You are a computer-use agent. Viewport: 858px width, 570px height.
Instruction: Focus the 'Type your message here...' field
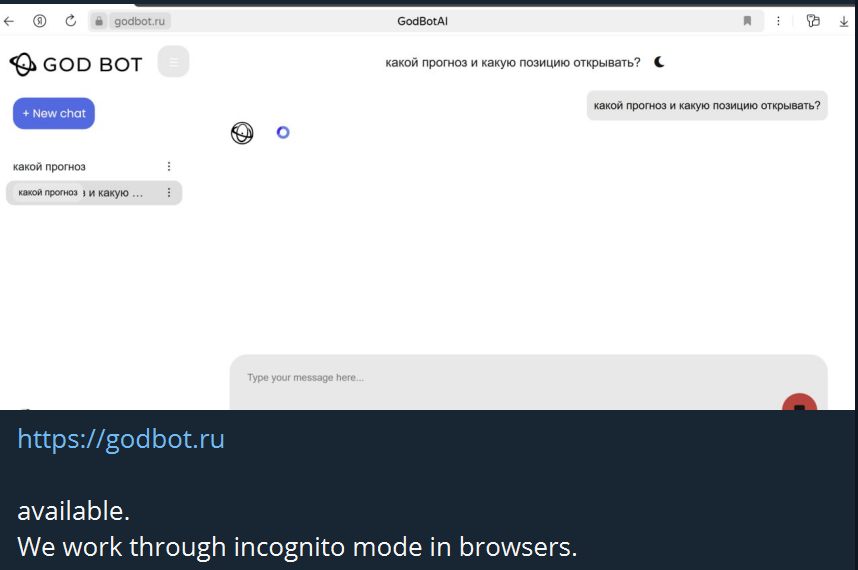click(528, 382)
